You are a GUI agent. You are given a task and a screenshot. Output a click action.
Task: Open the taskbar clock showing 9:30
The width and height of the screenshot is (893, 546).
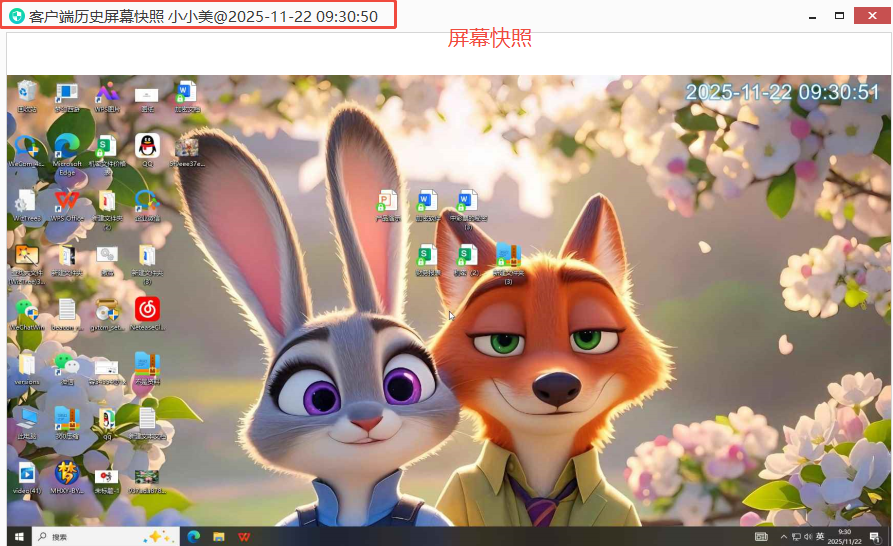[845, 536]
